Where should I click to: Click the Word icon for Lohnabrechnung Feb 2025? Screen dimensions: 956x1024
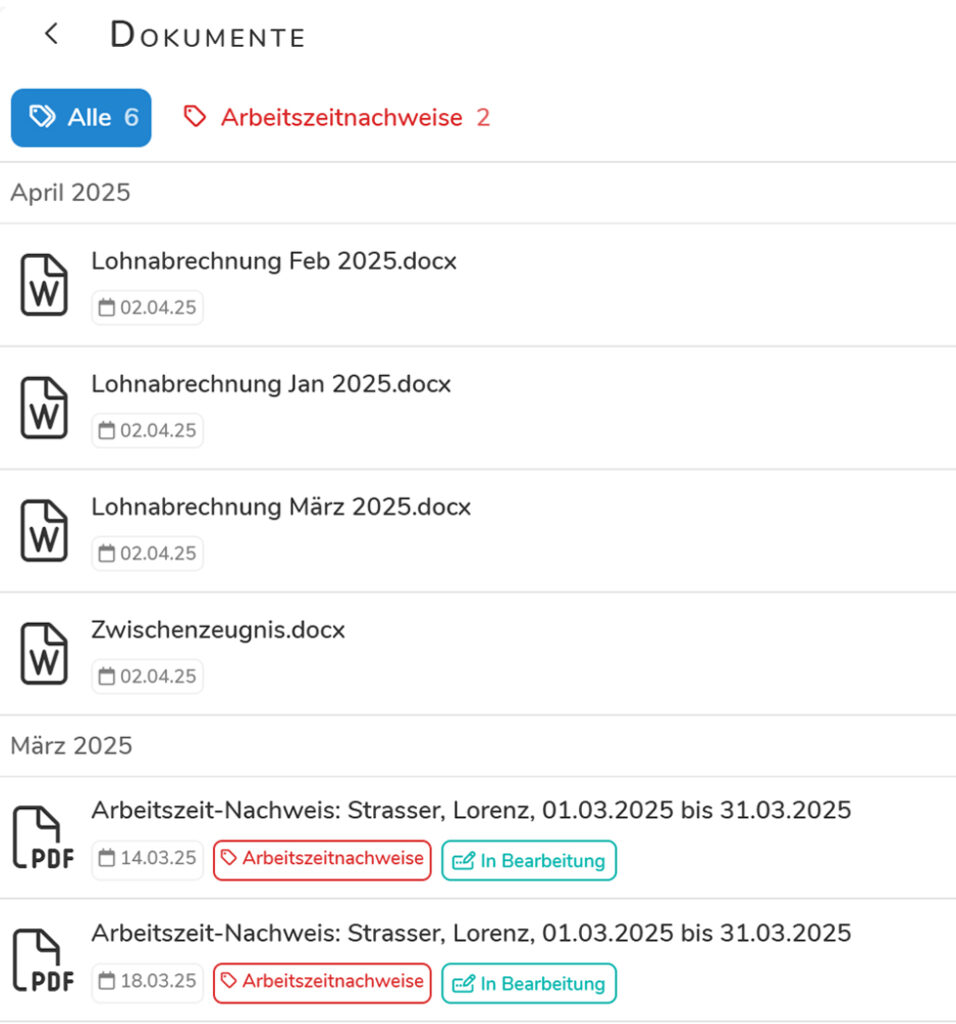tap(44, 285)
